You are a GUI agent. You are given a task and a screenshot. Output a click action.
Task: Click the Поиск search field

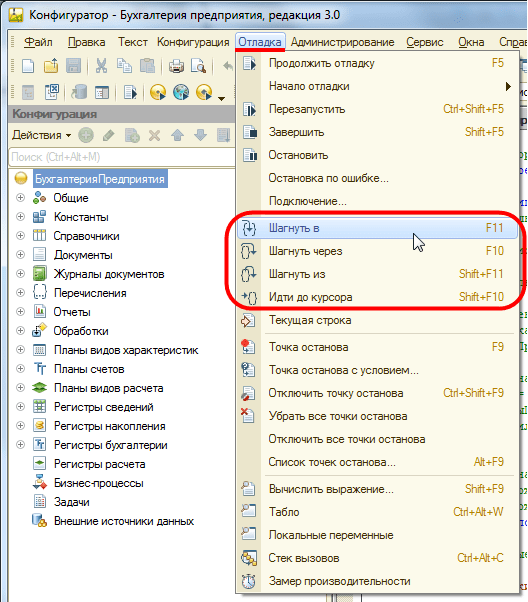coord(121,157)
